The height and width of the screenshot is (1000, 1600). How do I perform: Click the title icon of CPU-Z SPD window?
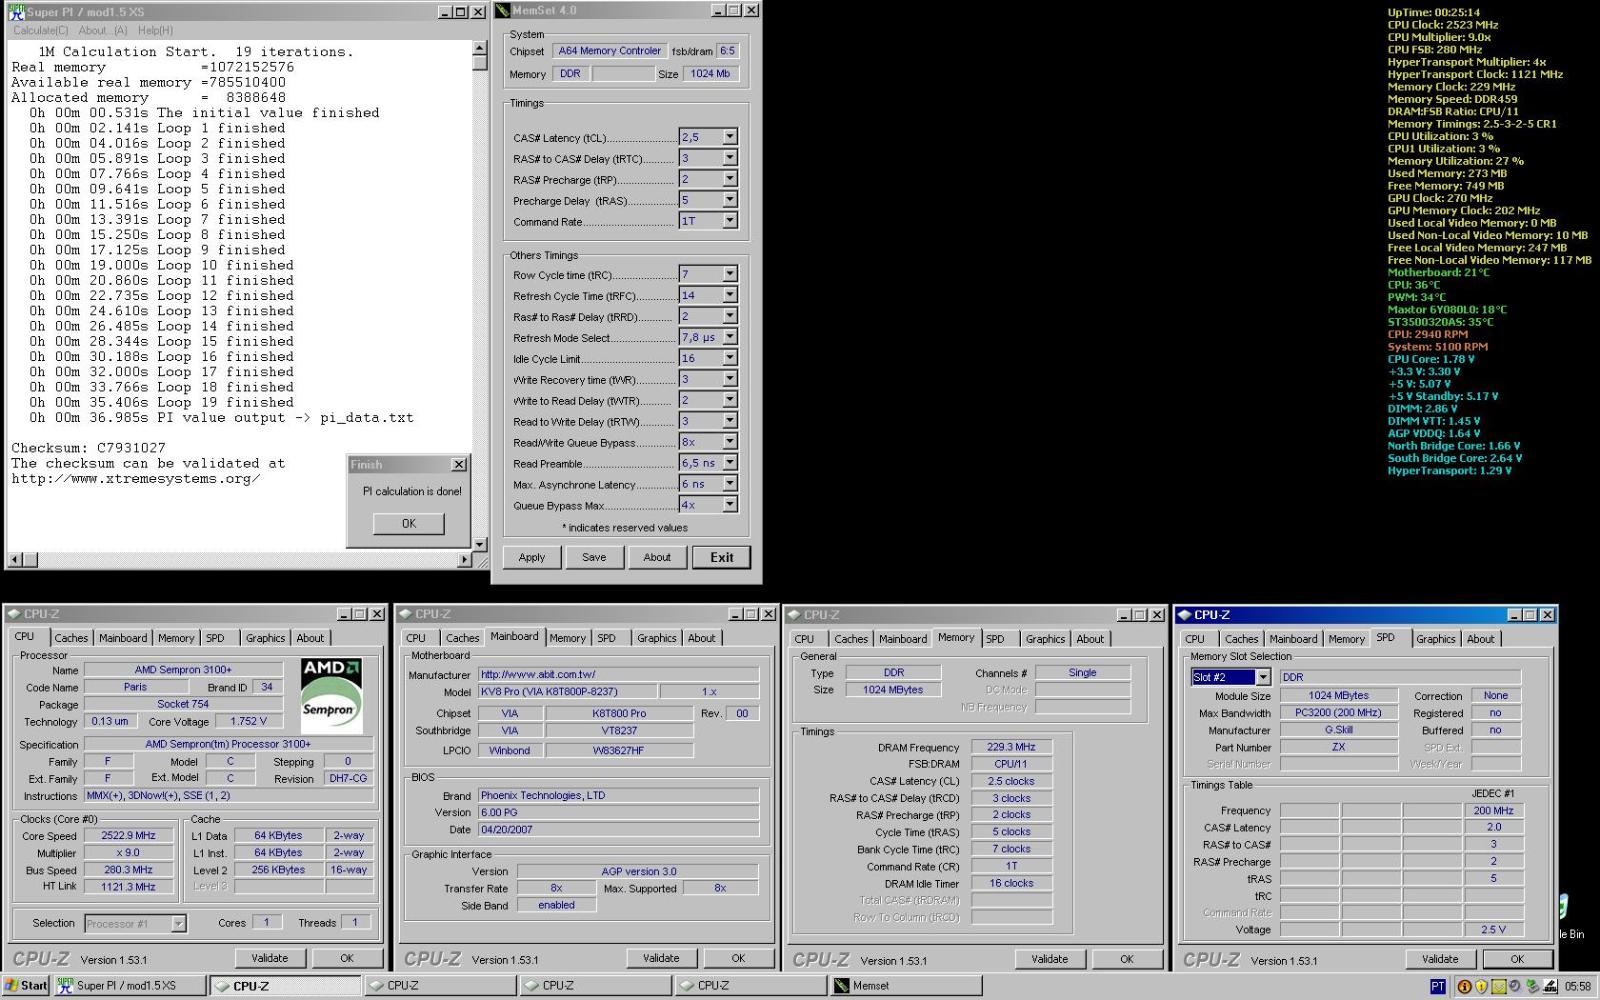[1185, 615]
